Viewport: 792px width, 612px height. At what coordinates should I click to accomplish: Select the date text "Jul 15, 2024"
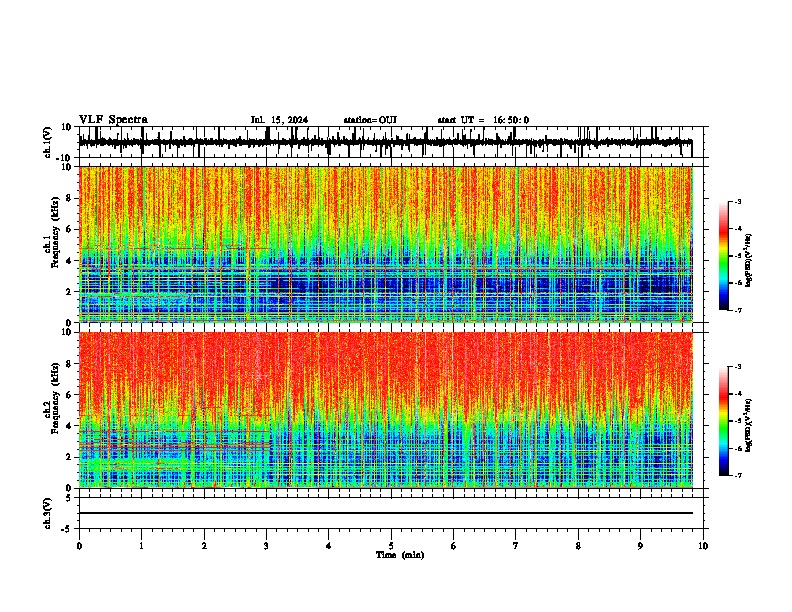click(279, 120)
